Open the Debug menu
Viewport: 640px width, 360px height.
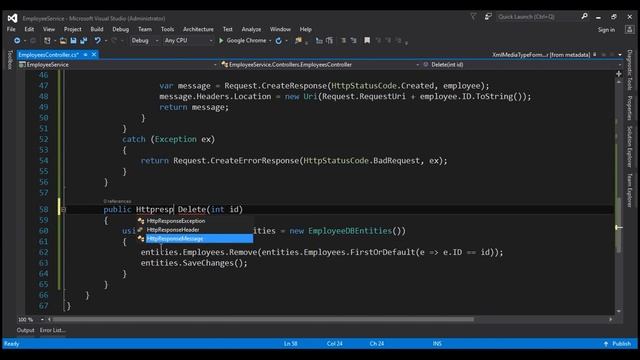[120, 29]
